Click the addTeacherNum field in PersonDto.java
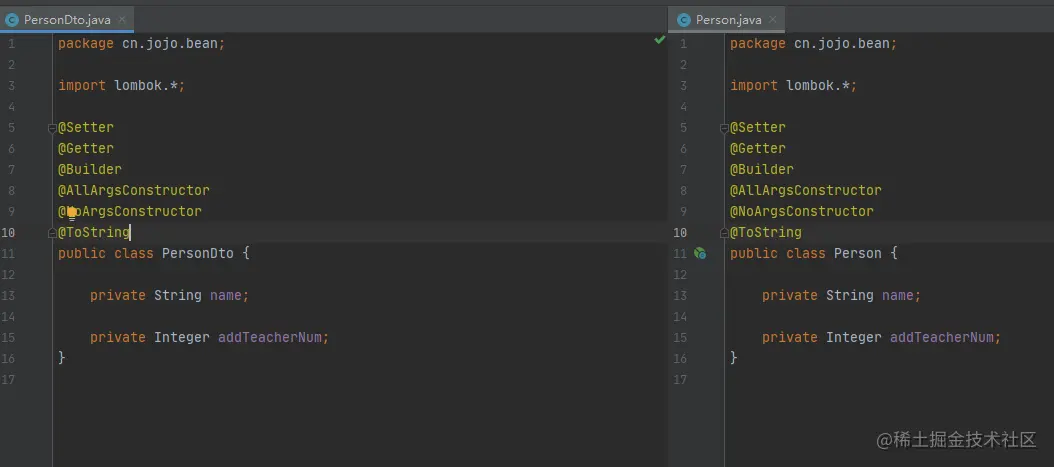 [x=272, y=337]
